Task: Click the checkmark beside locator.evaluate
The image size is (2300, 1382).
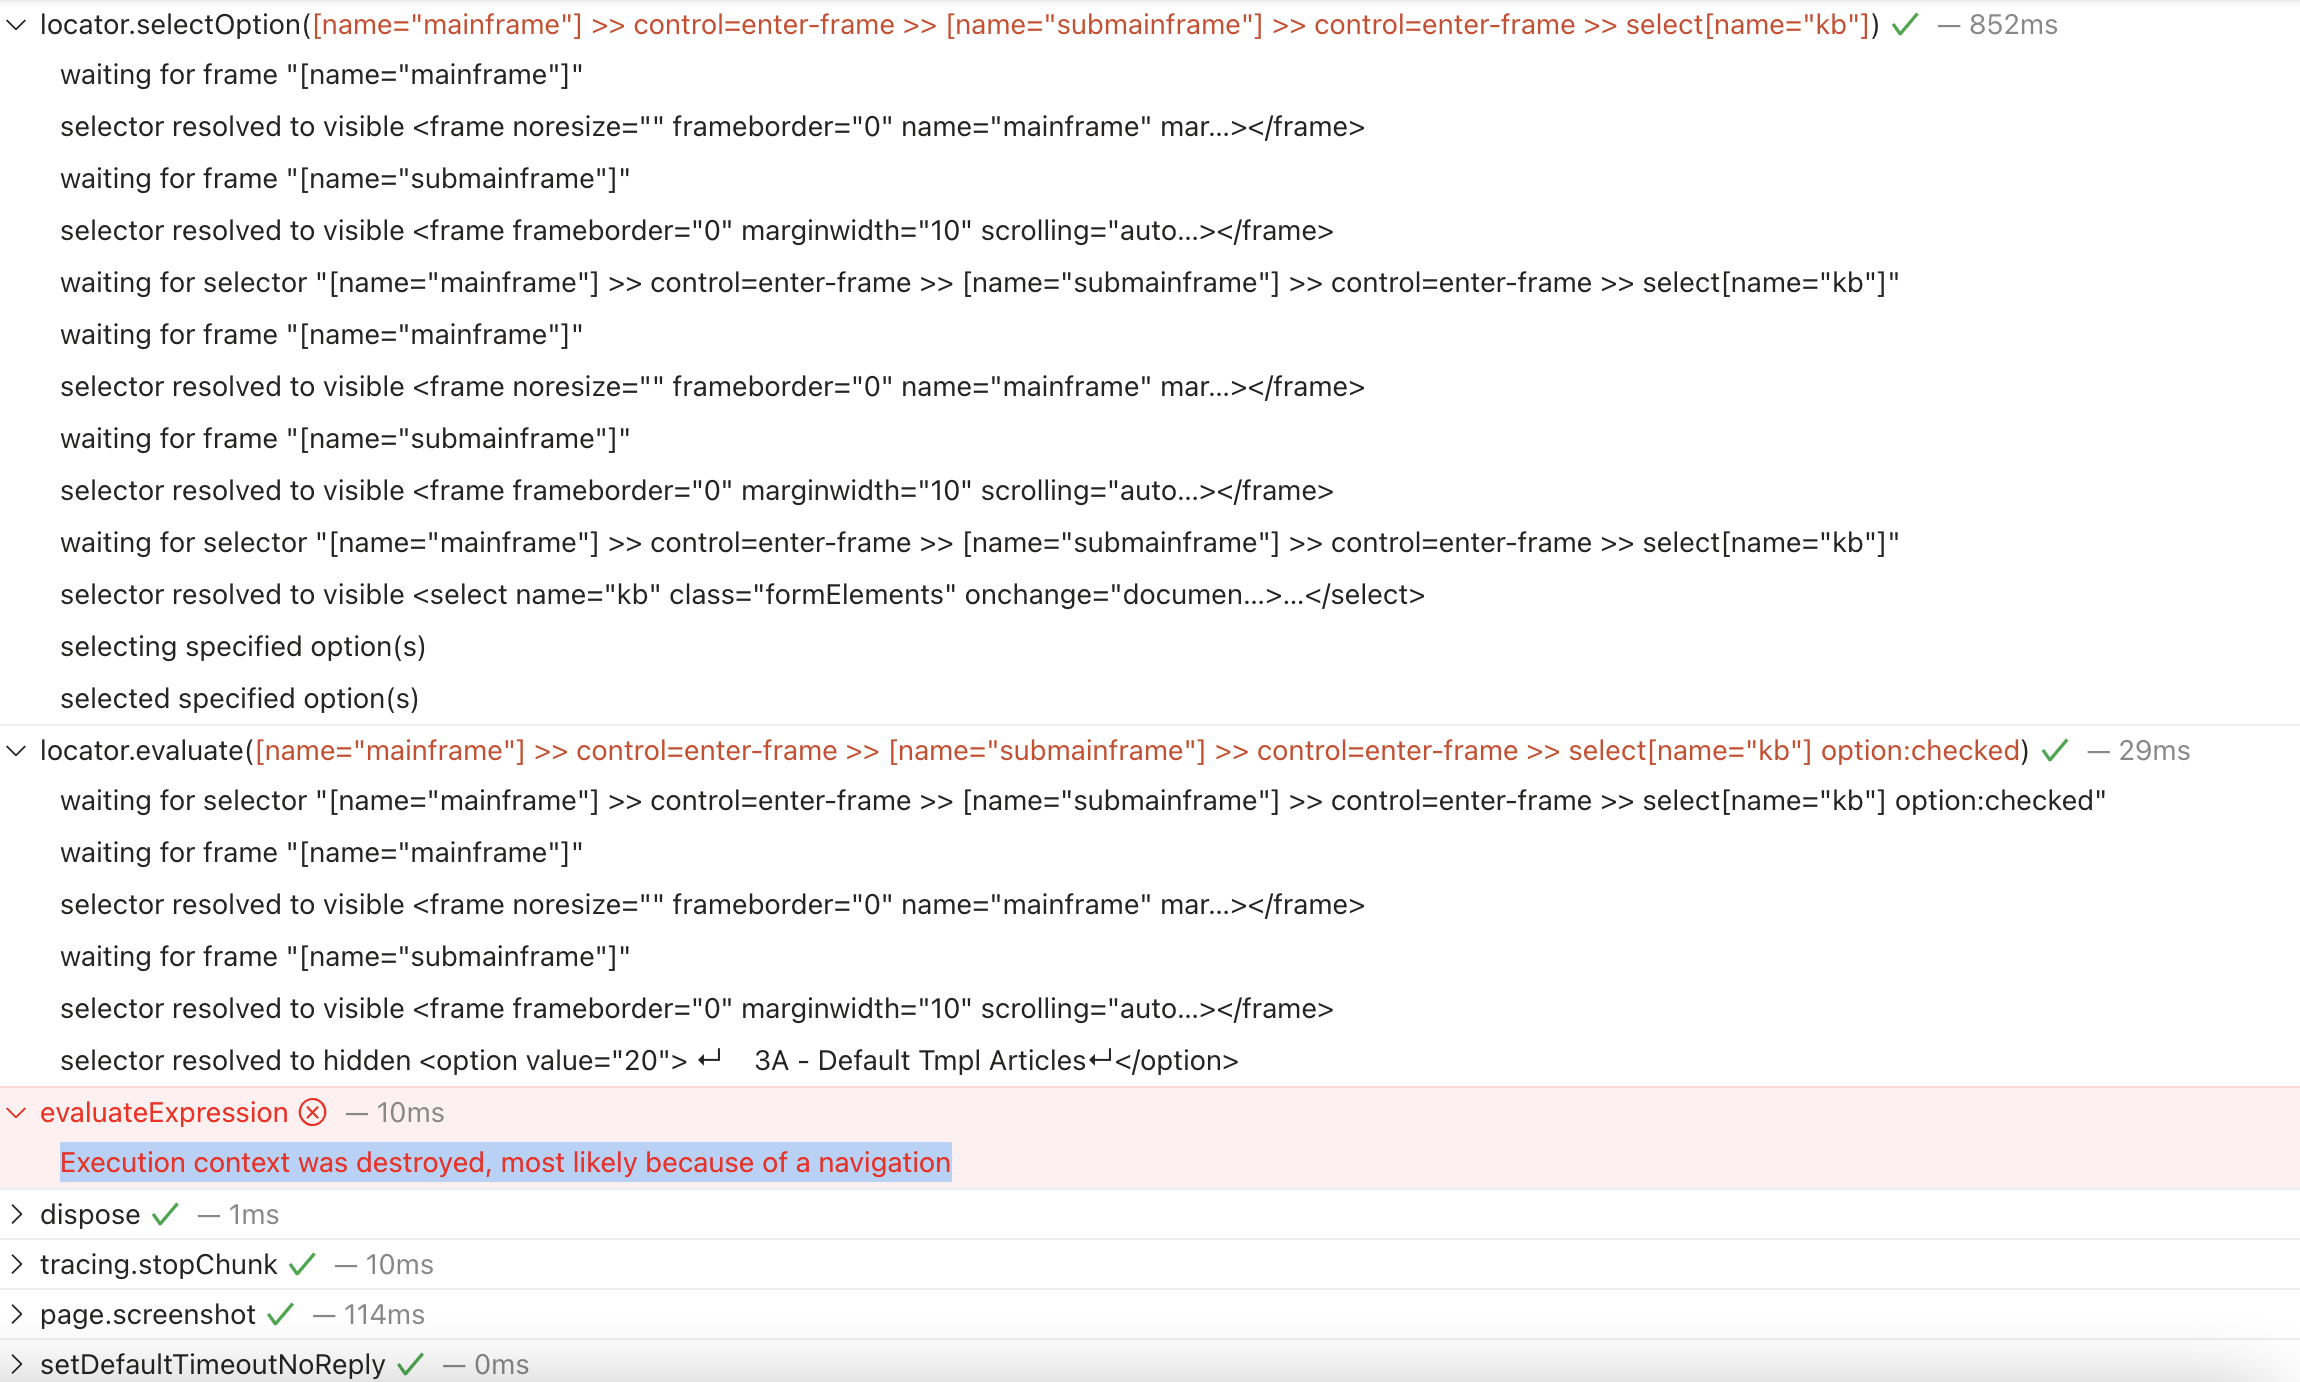Action: pyautogui.click(x=2053, y=750)
